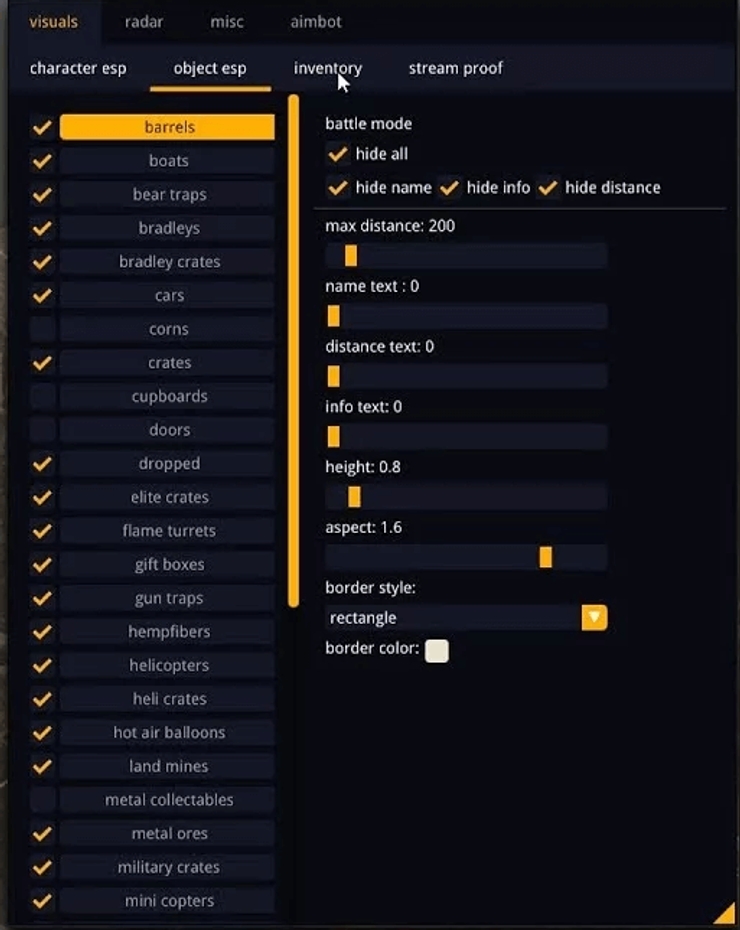This screenshot has width=740, height=930.
Task: Switch to the misc tab
Action: 227,21
